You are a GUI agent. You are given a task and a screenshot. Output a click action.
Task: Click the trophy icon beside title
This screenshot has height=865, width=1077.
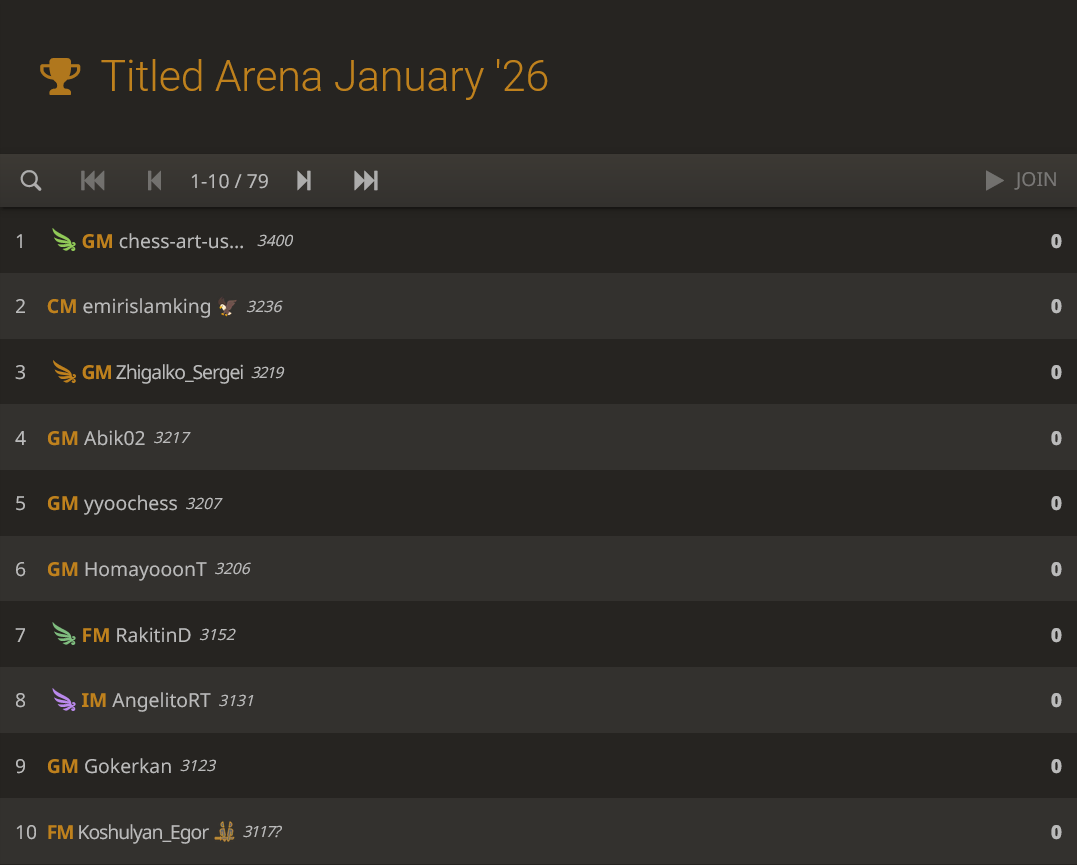pyautogui.click(x=60, y=77)
